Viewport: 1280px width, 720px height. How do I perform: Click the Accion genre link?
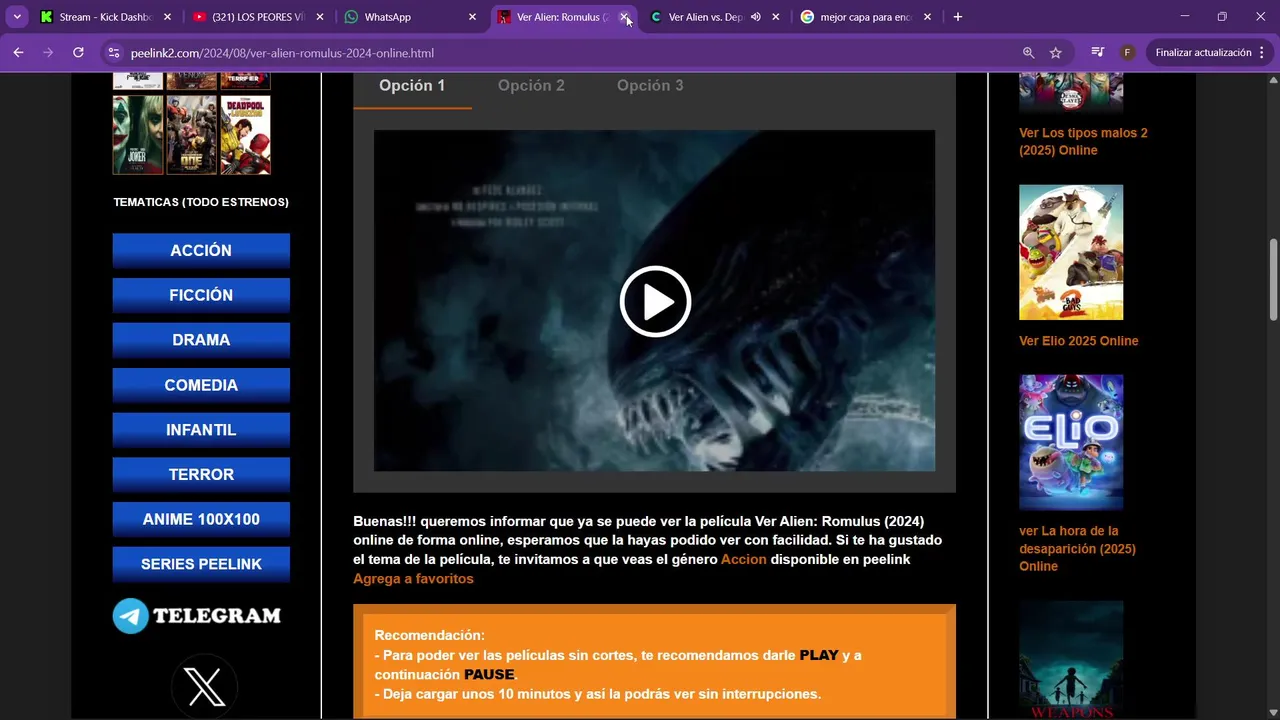pyautogui.click(x=744, y=560)
